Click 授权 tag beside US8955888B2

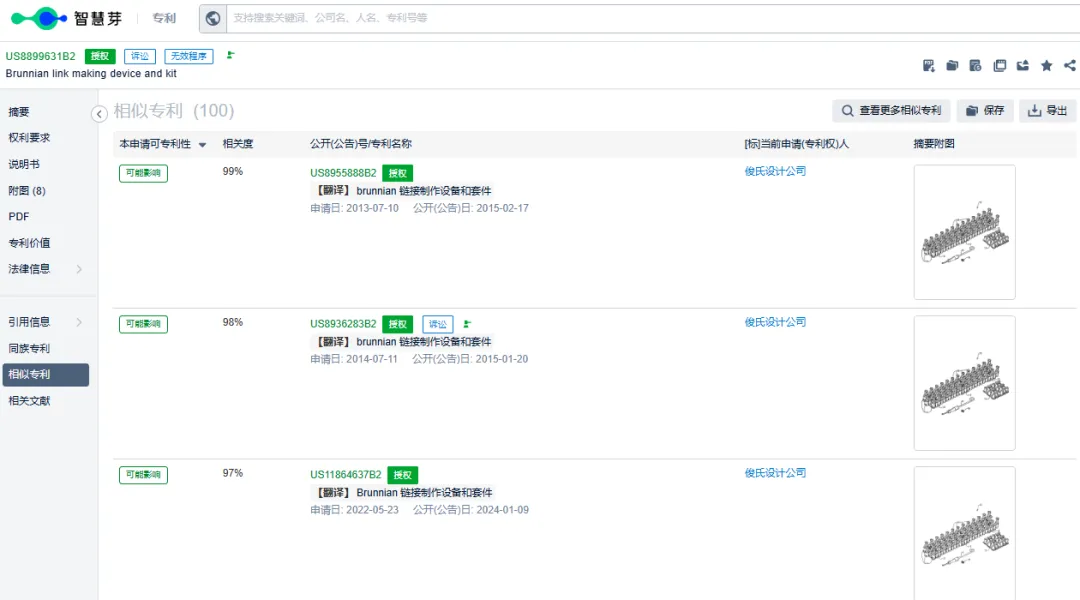pyautogui.click(x=397, y=173)
